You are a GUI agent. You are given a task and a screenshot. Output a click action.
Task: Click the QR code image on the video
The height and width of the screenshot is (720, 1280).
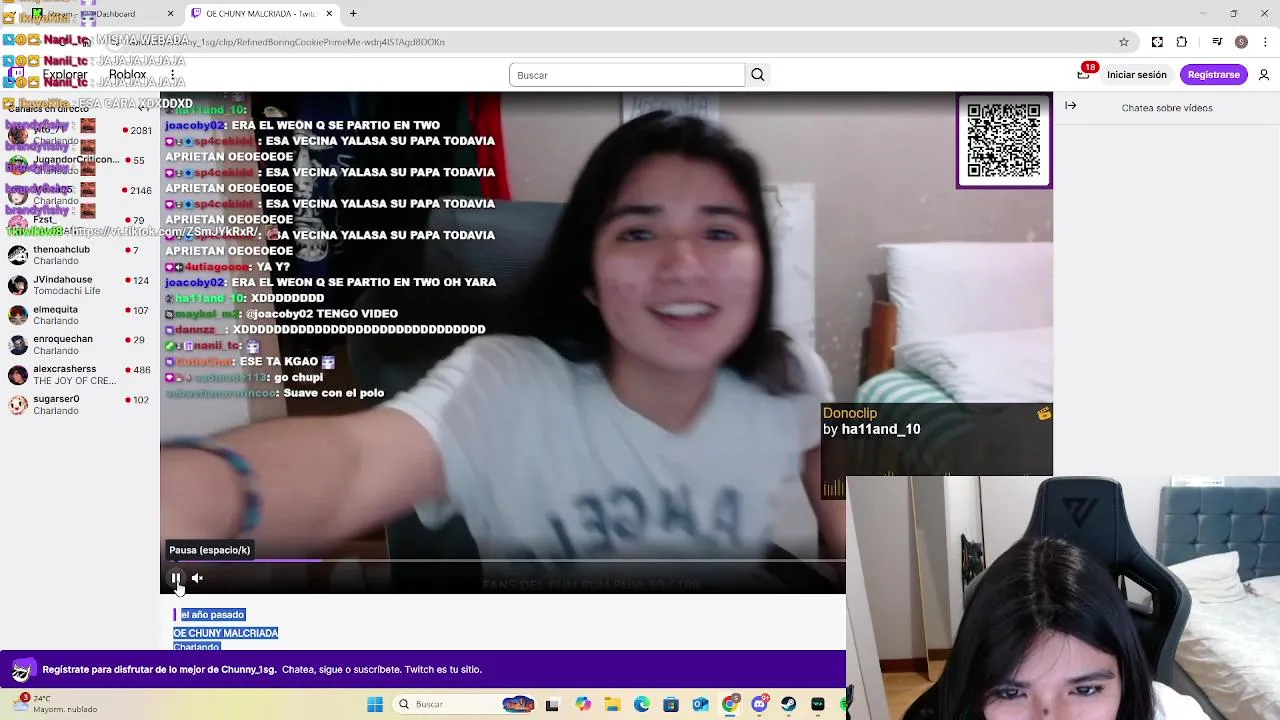(x=1004, y=141)
